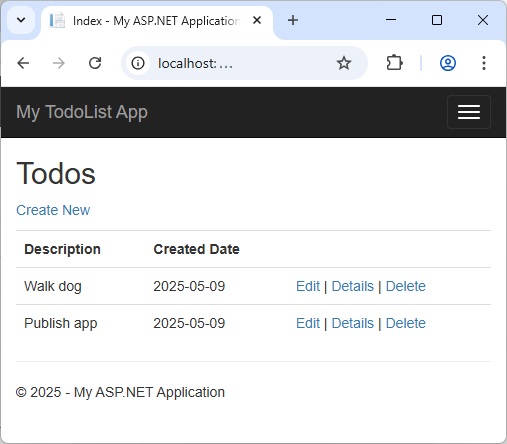Edit the Publish app todo
The width and height of the screenshot is (507, 444).
[308, 323]
